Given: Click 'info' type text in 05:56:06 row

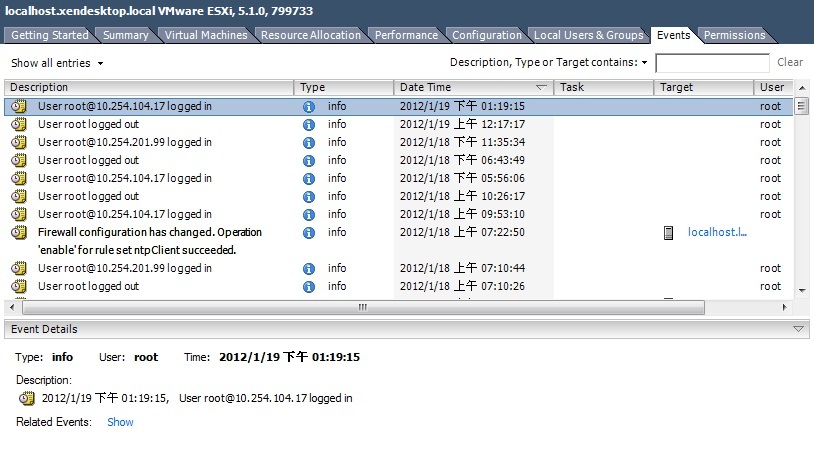Looking at the screenshot, I should click(337, 178).
